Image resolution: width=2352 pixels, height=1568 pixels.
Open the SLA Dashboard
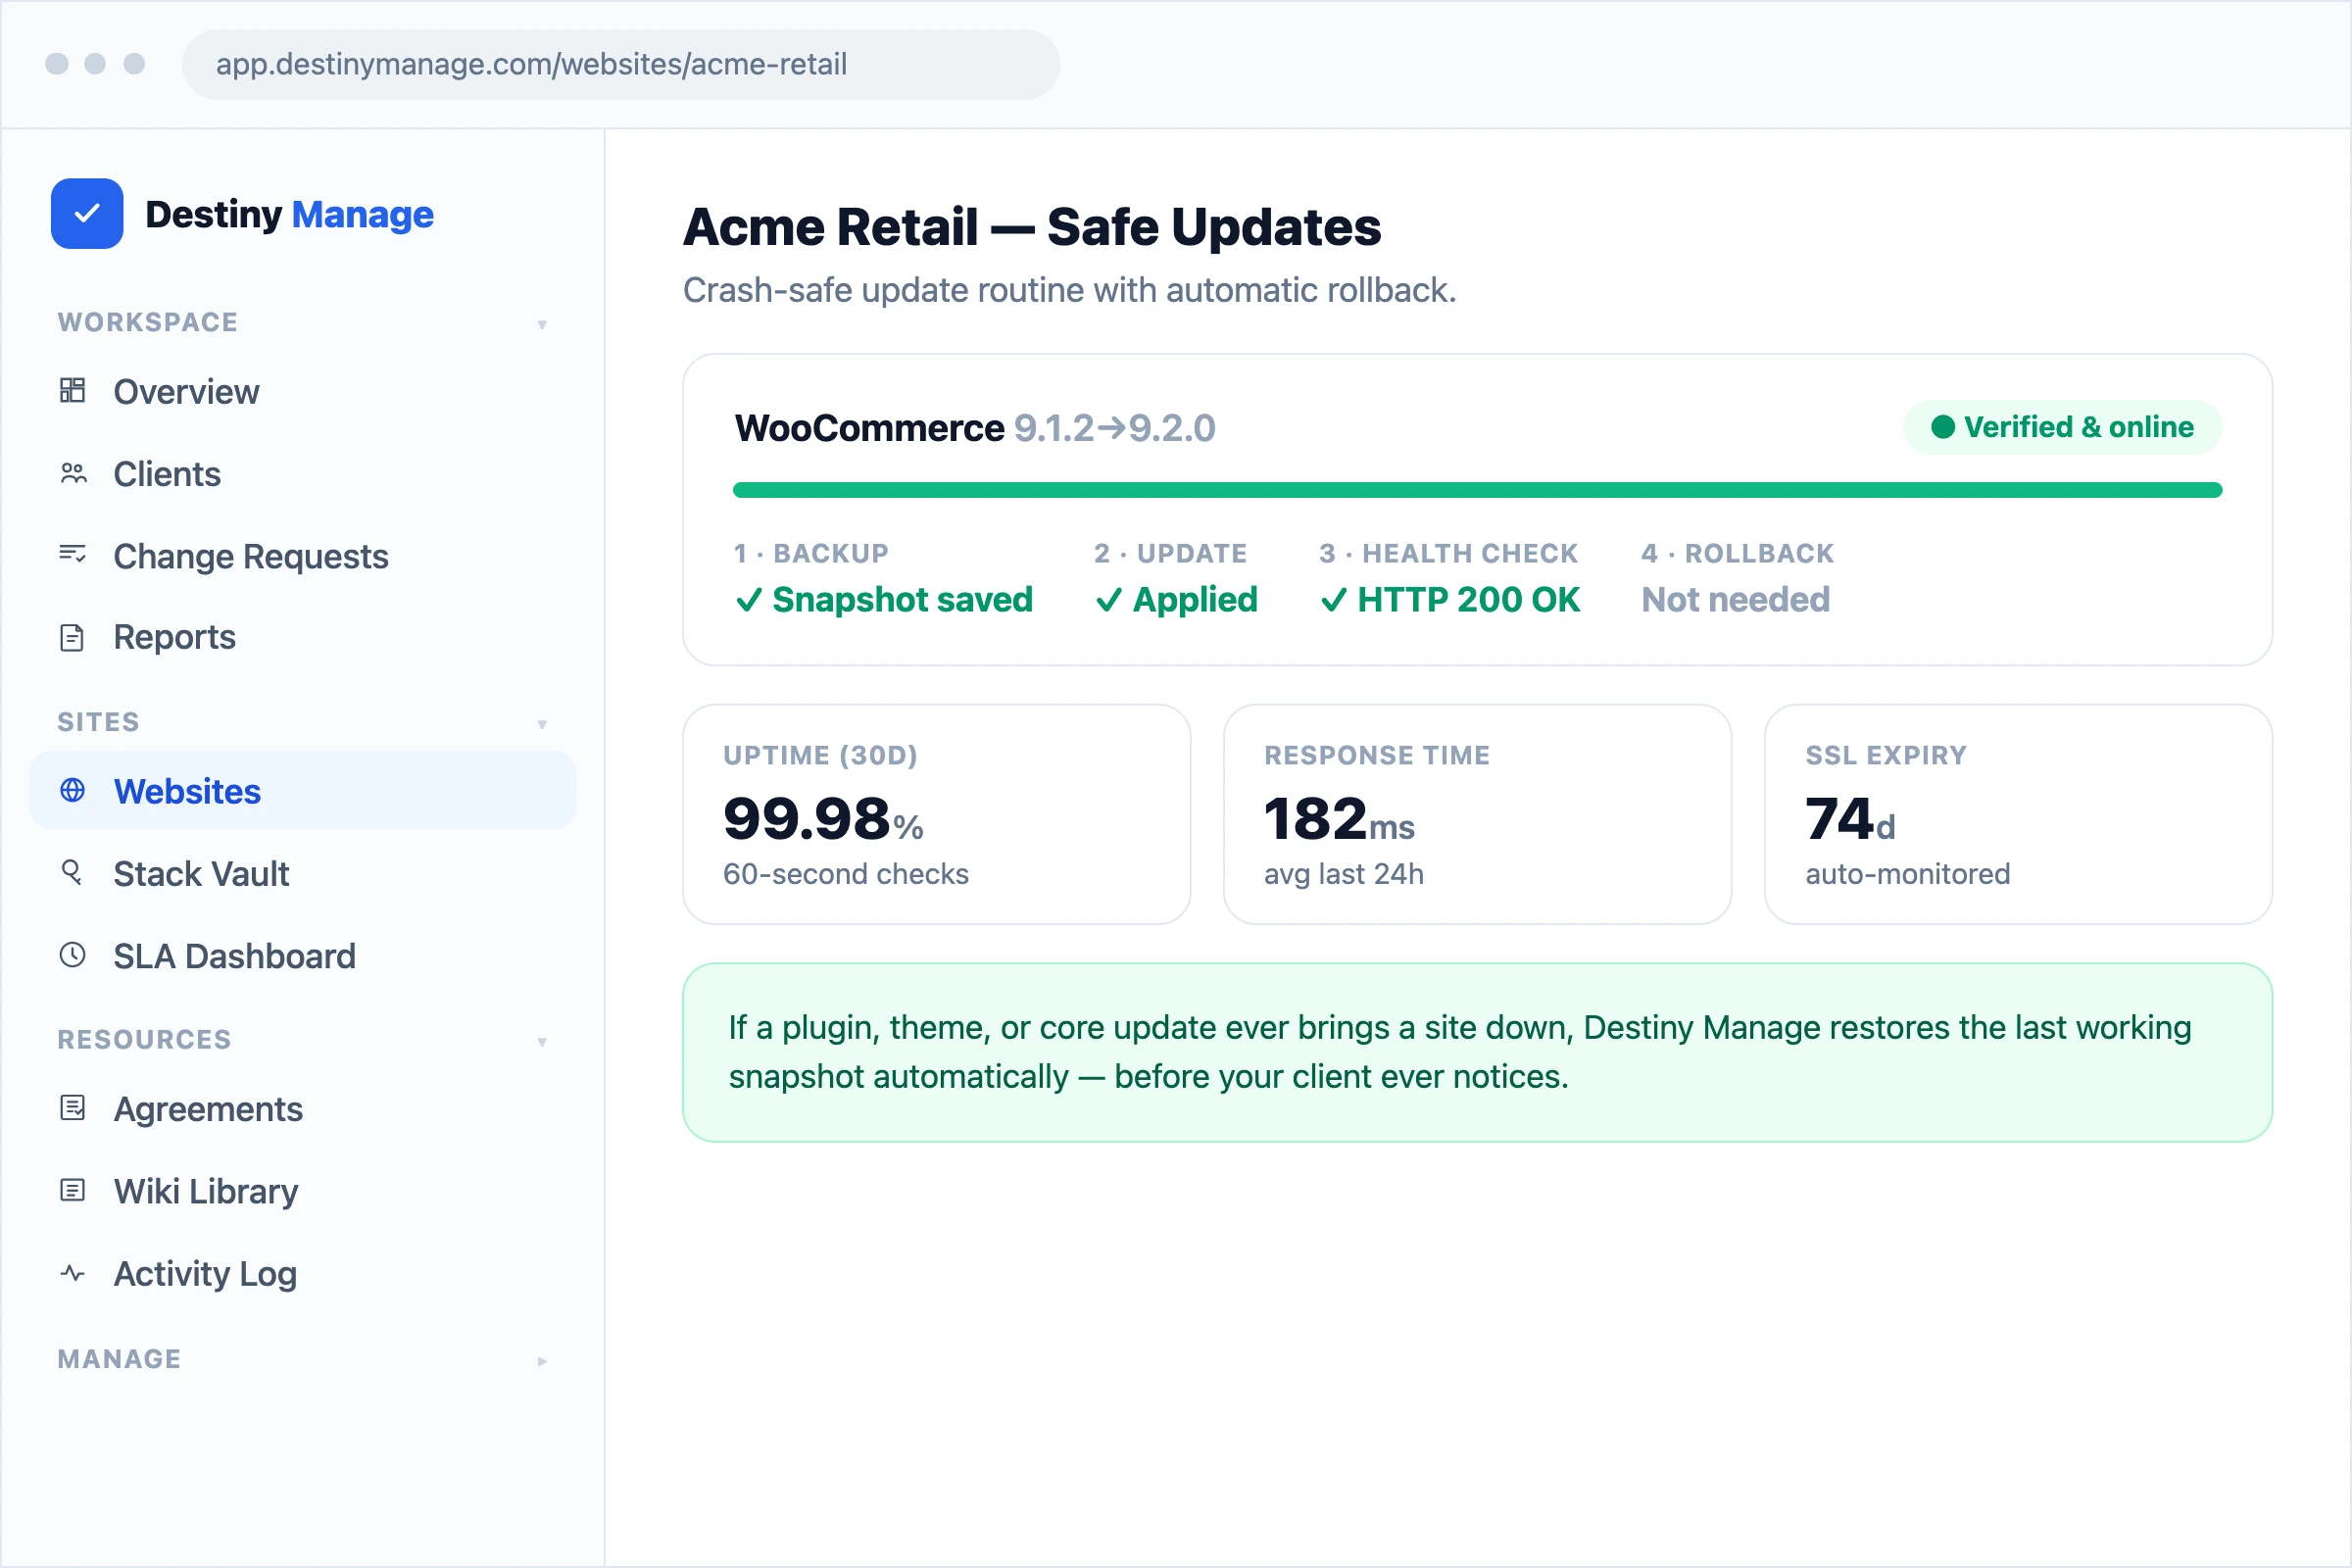(303, 955)
